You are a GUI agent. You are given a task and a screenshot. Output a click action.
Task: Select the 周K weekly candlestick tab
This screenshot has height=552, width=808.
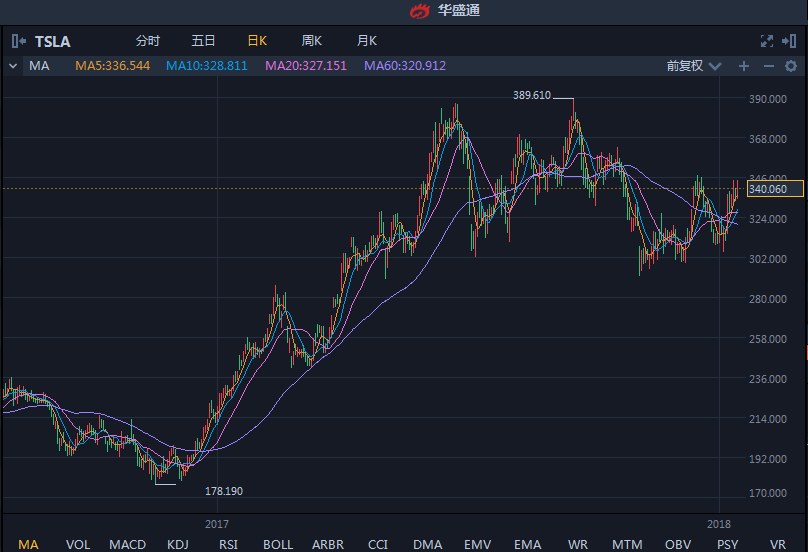[312, 41]
